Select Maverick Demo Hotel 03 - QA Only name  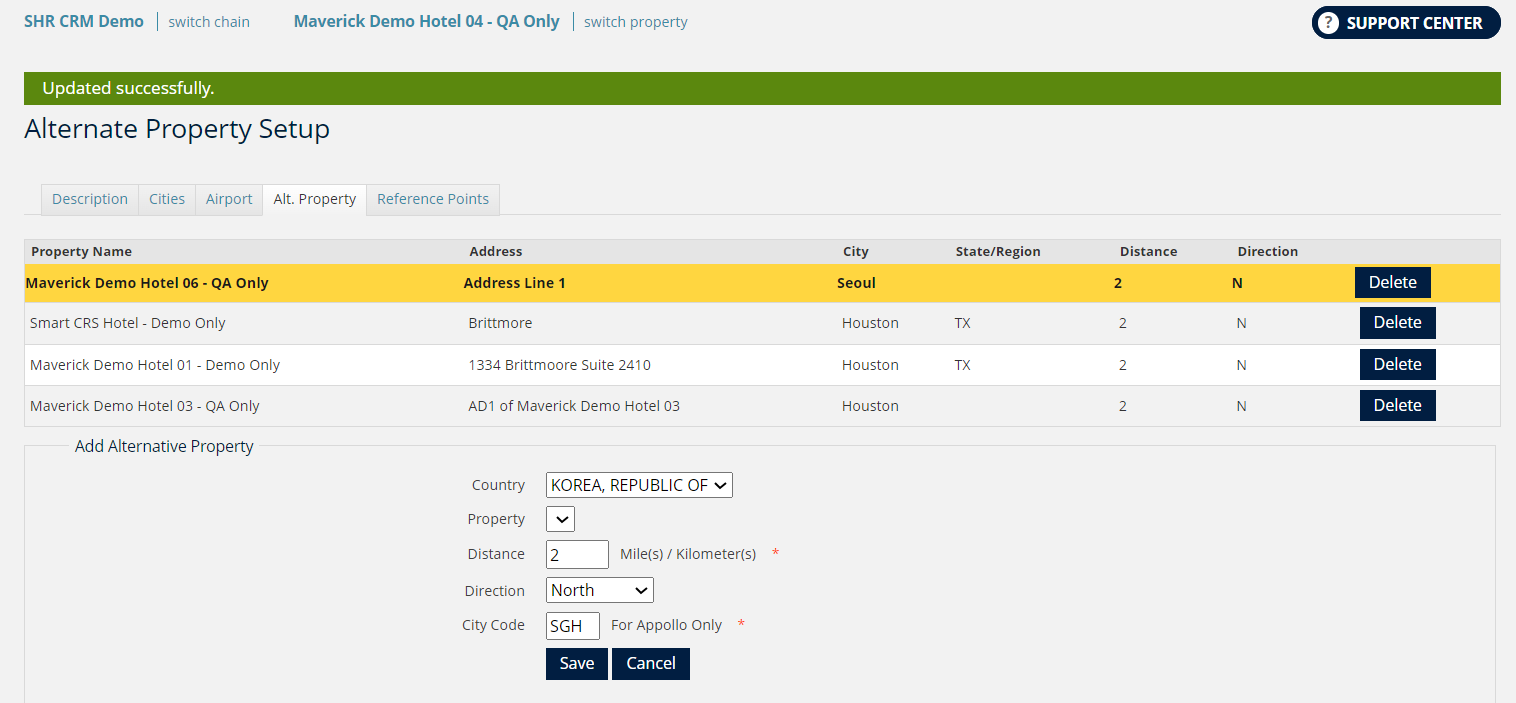[x=145, y=406]
